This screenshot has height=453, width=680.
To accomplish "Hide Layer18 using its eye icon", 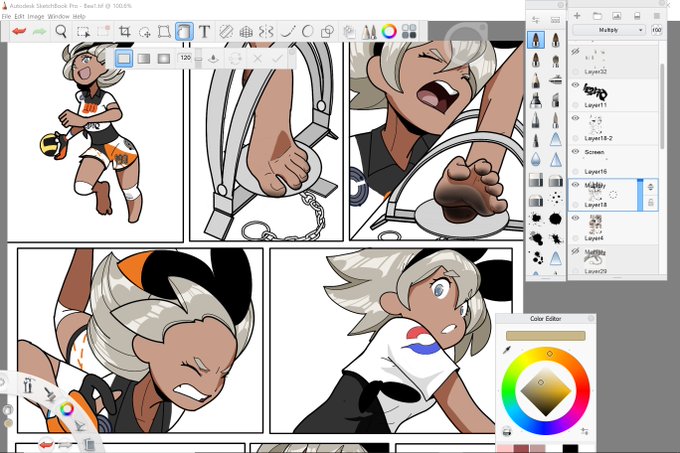I will pyautogui.click(x=575, y=185).
